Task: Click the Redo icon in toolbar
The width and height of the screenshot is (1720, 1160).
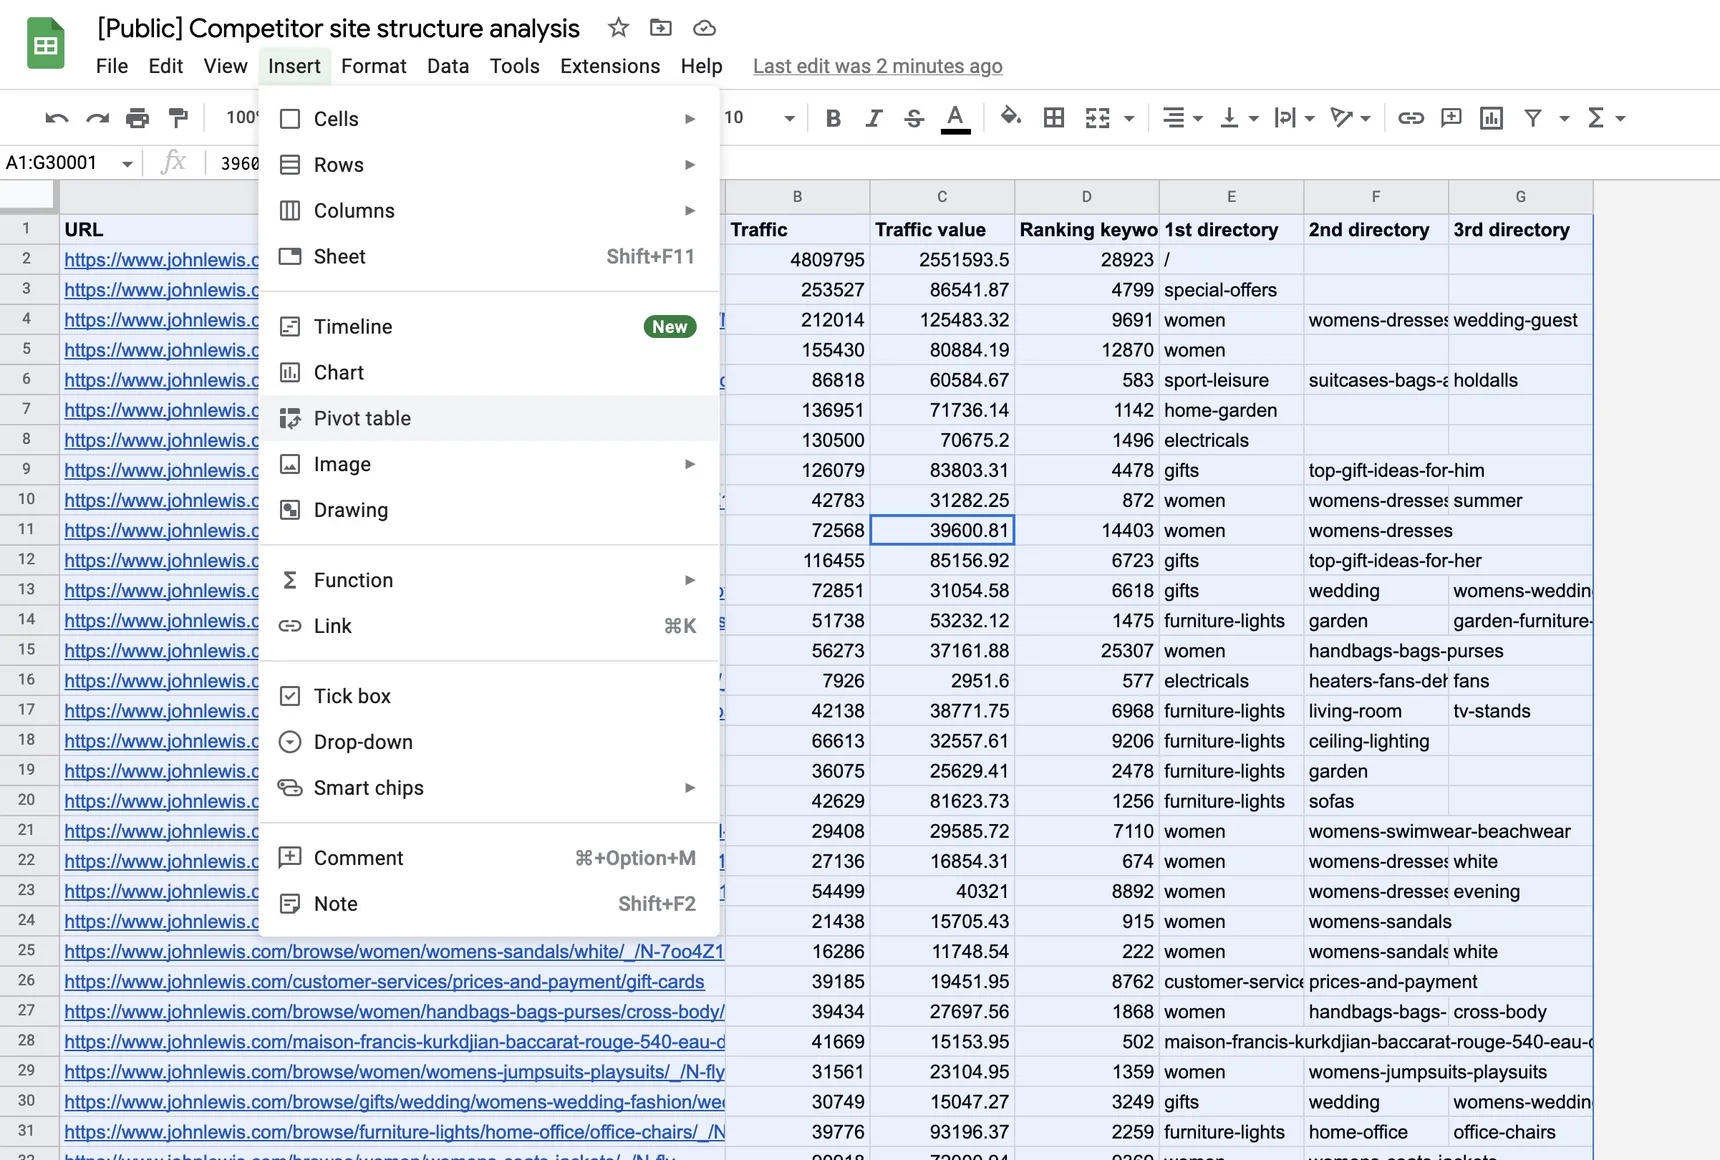Action: (x=97, y=118)
